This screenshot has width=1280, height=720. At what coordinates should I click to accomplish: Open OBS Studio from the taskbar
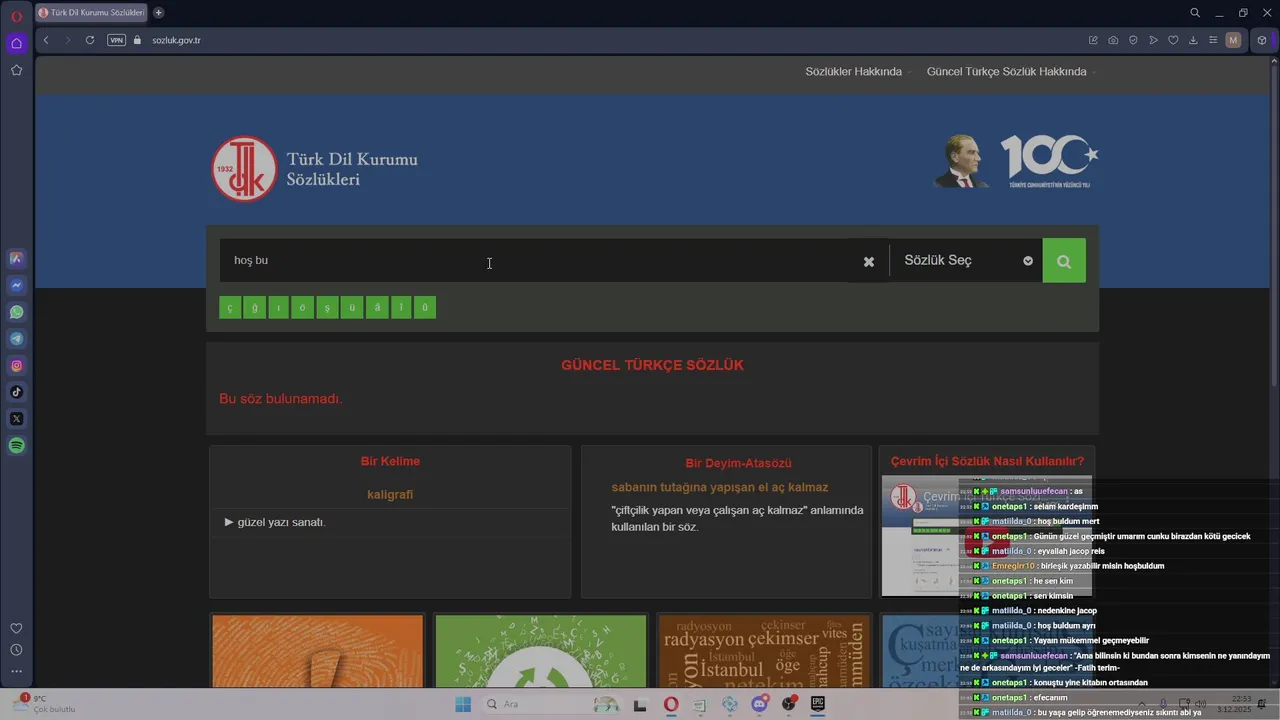[x=789, y=704]
